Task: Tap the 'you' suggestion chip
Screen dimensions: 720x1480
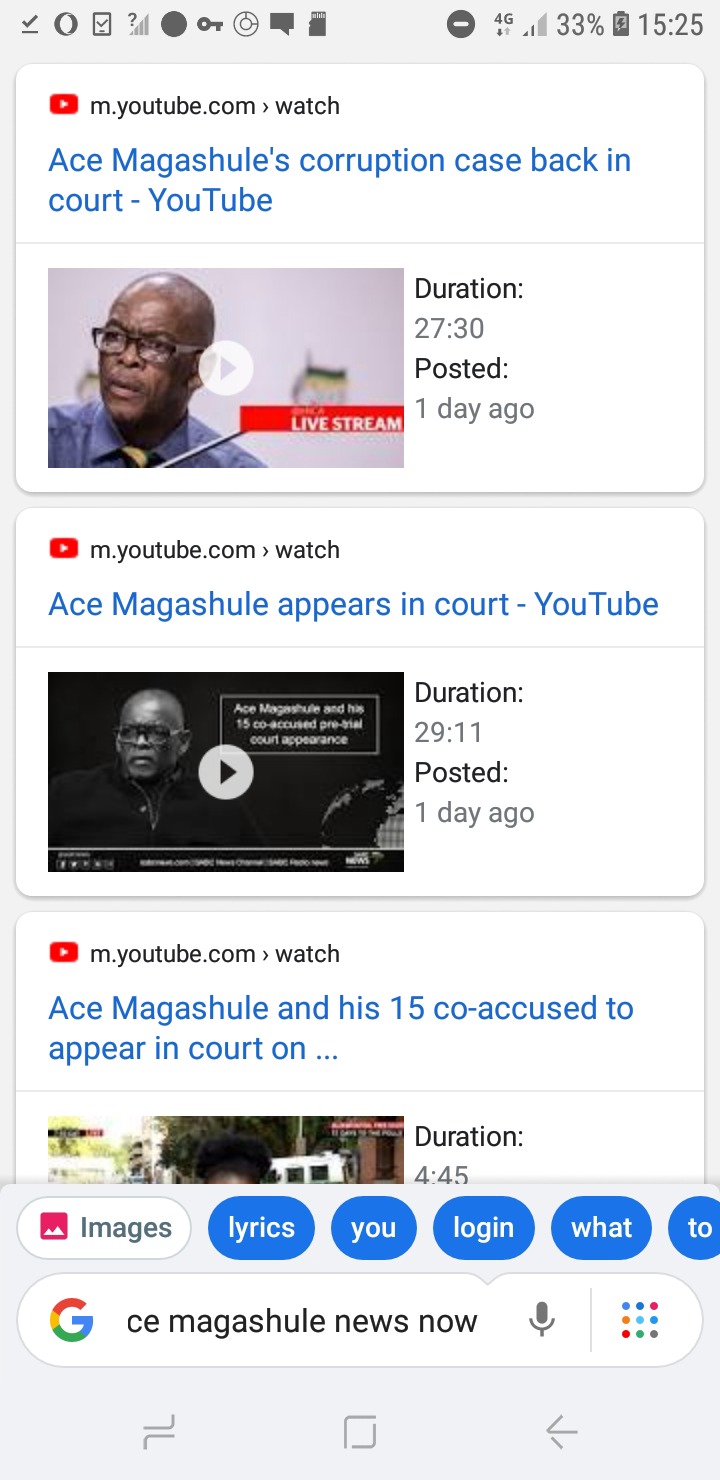Action: [373, 1228]
